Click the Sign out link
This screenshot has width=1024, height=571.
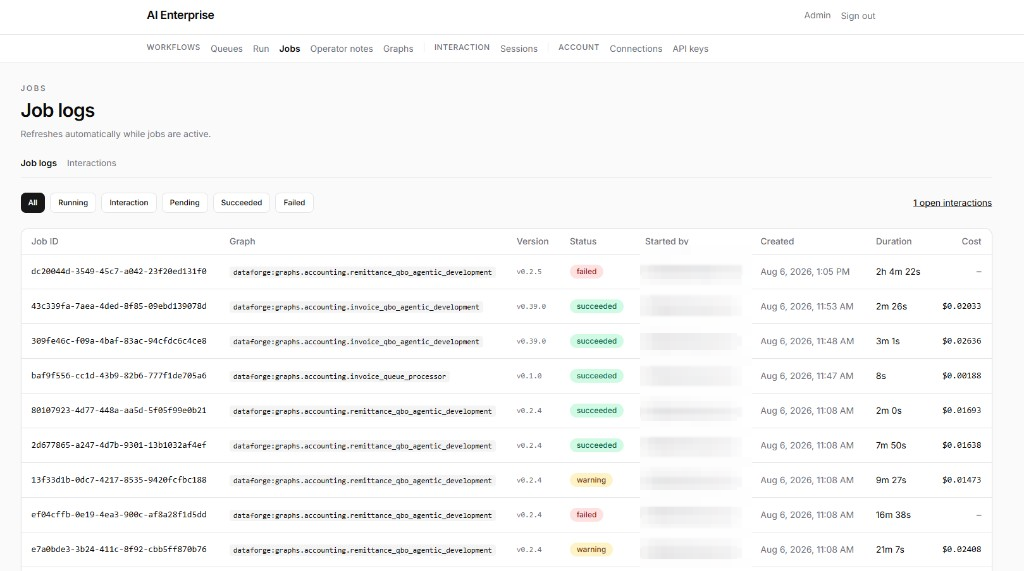click(x=857, y=16)
